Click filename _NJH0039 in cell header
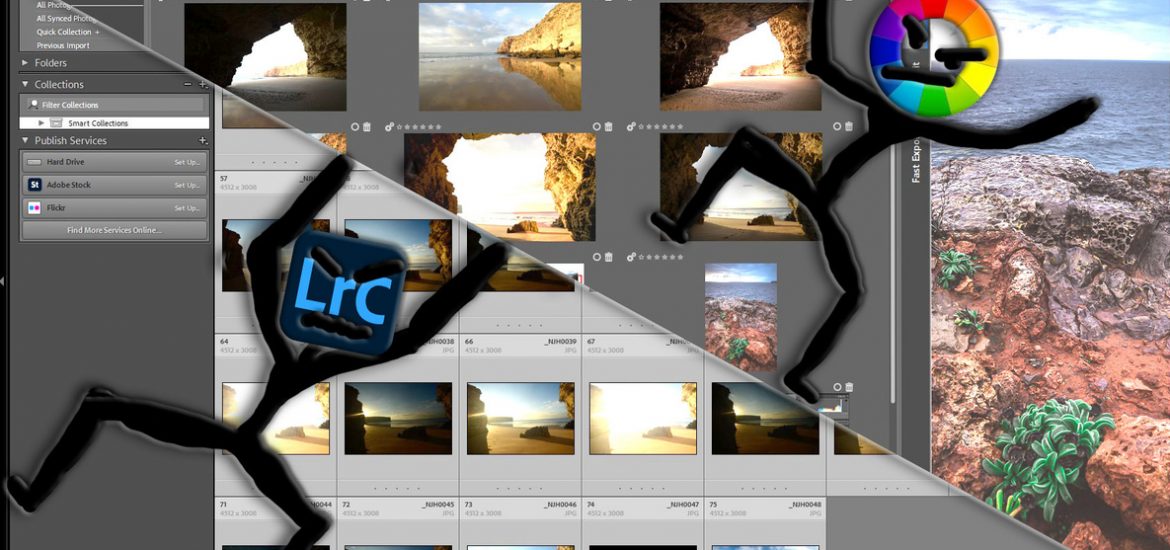The image size is (1170, 550). click(x=560, y=341)
